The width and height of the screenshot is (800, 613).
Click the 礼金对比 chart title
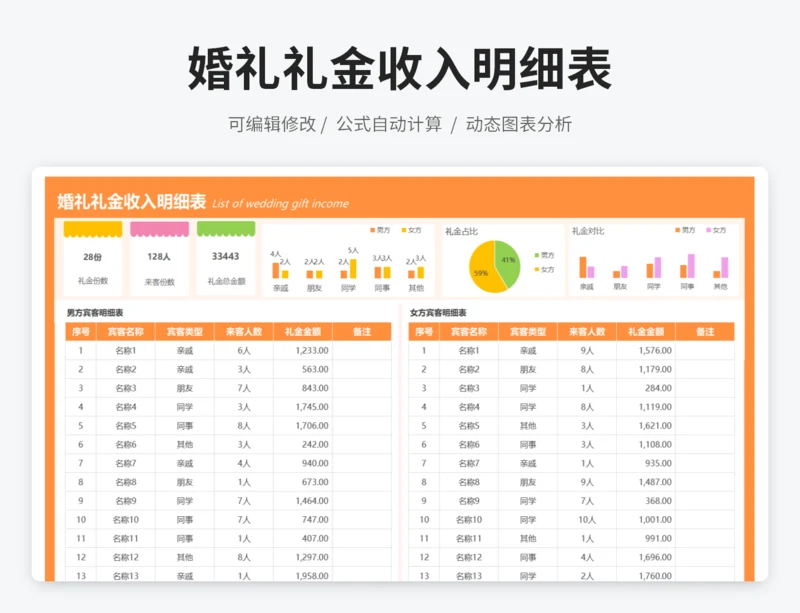coord(588,231)
